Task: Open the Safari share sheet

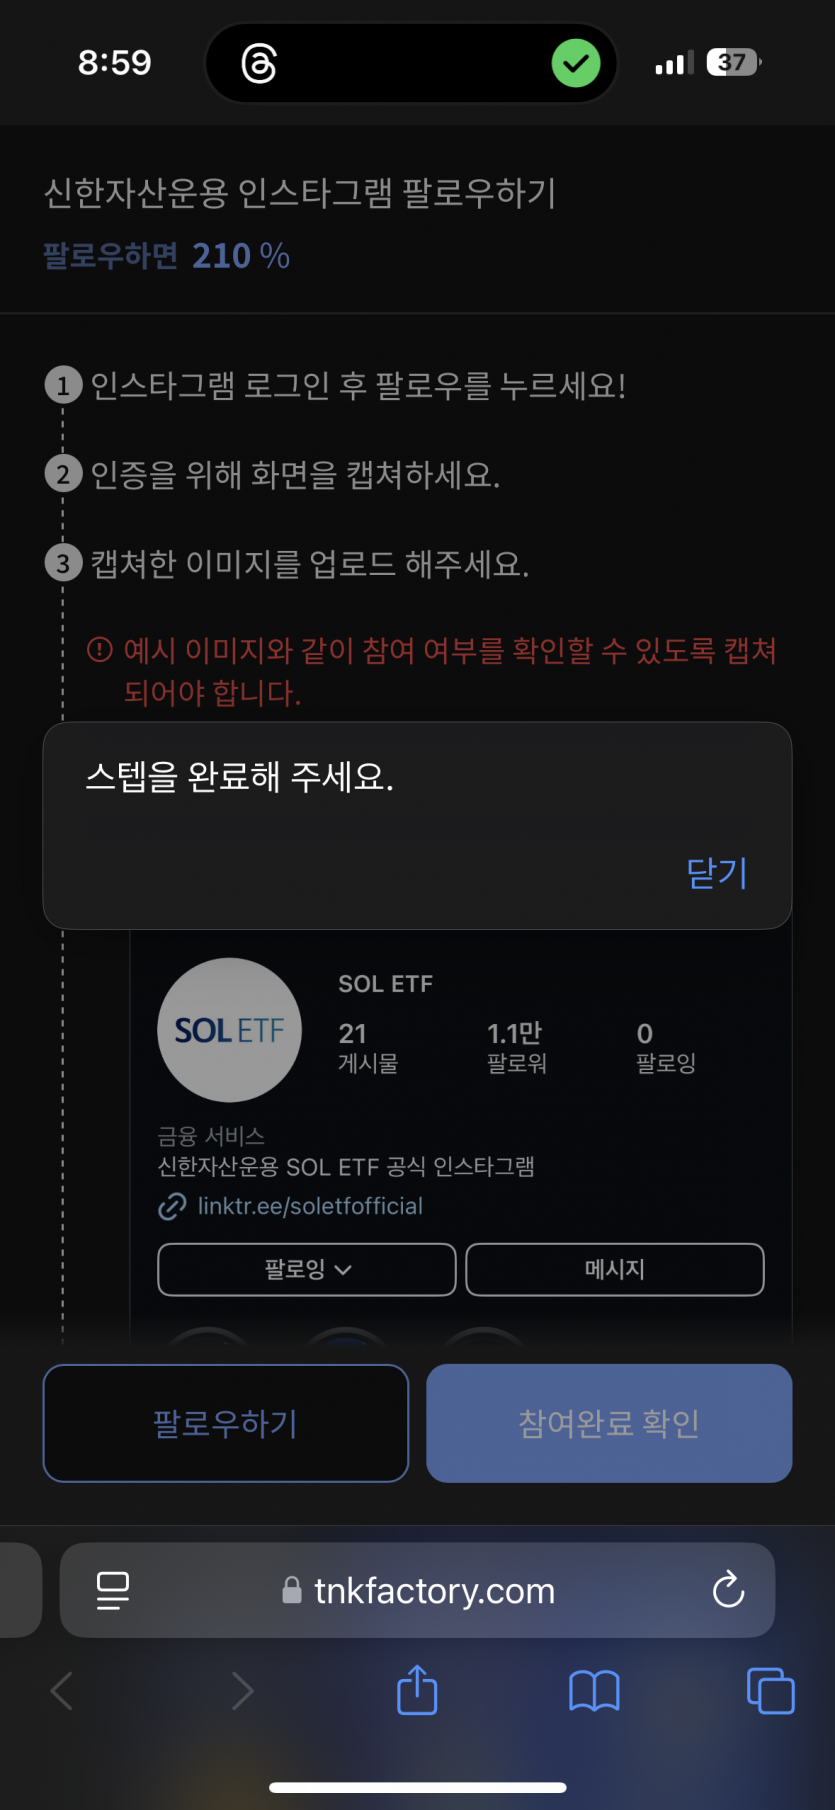Action: pos(417,1690)
